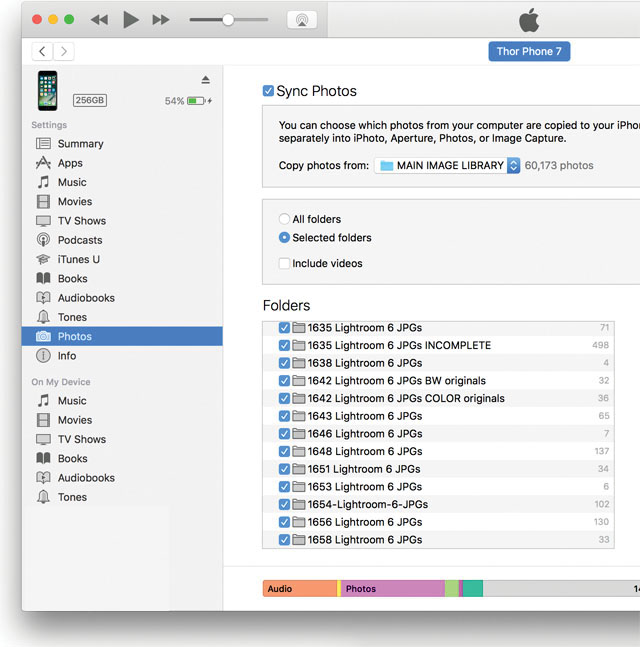Click Movies icon under On My Device
This screenshot has width=640, height=647.
point(43,420)
